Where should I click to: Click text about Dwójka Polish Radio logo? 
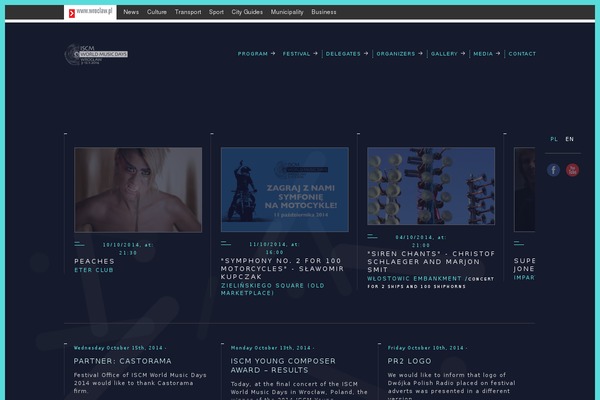tap(452, 386)
